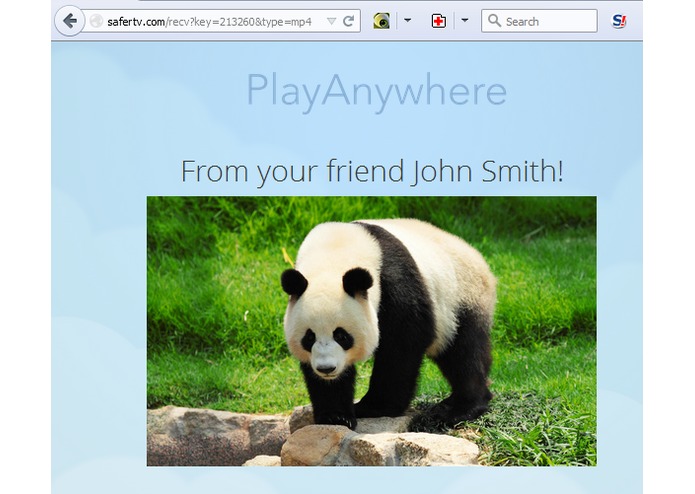
Task: Open the URL history dropdown arrow
Action: point(331,21)
